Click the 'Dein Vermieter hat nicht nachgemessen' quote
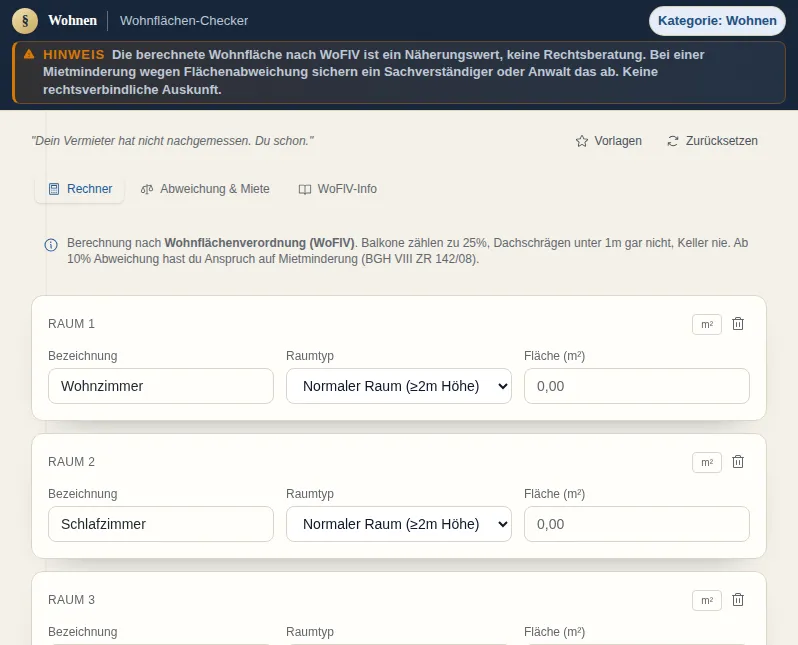Viewport: 798px width, 645px height. [173, 141]
